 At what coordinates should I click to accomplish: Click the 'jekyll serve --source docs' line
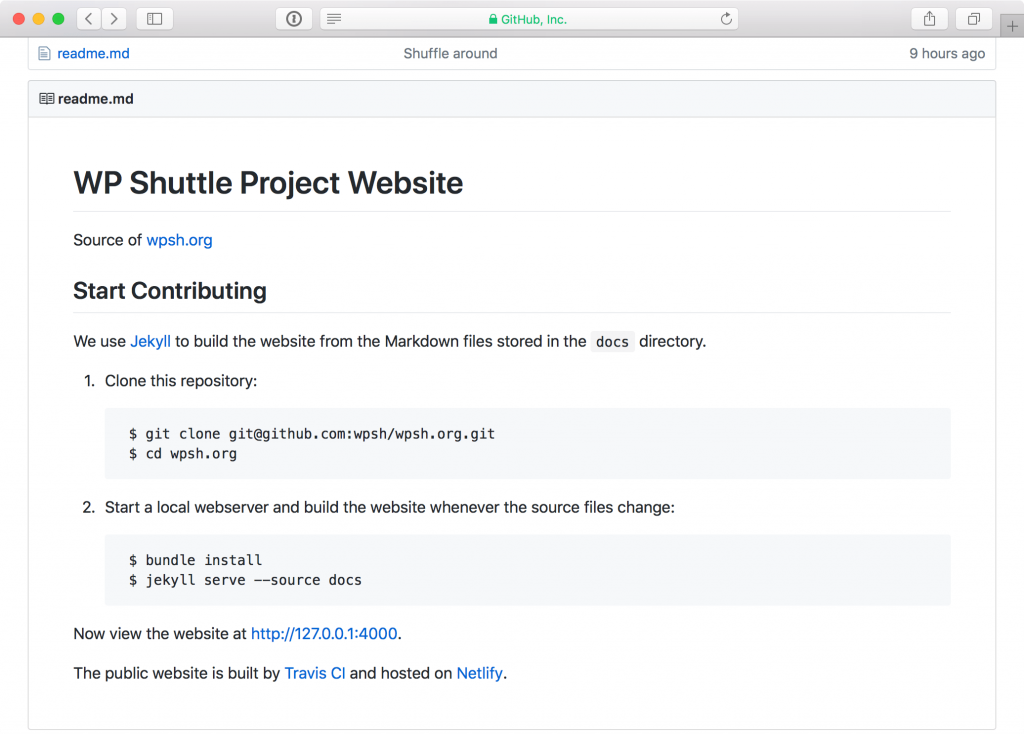(253, 580)
